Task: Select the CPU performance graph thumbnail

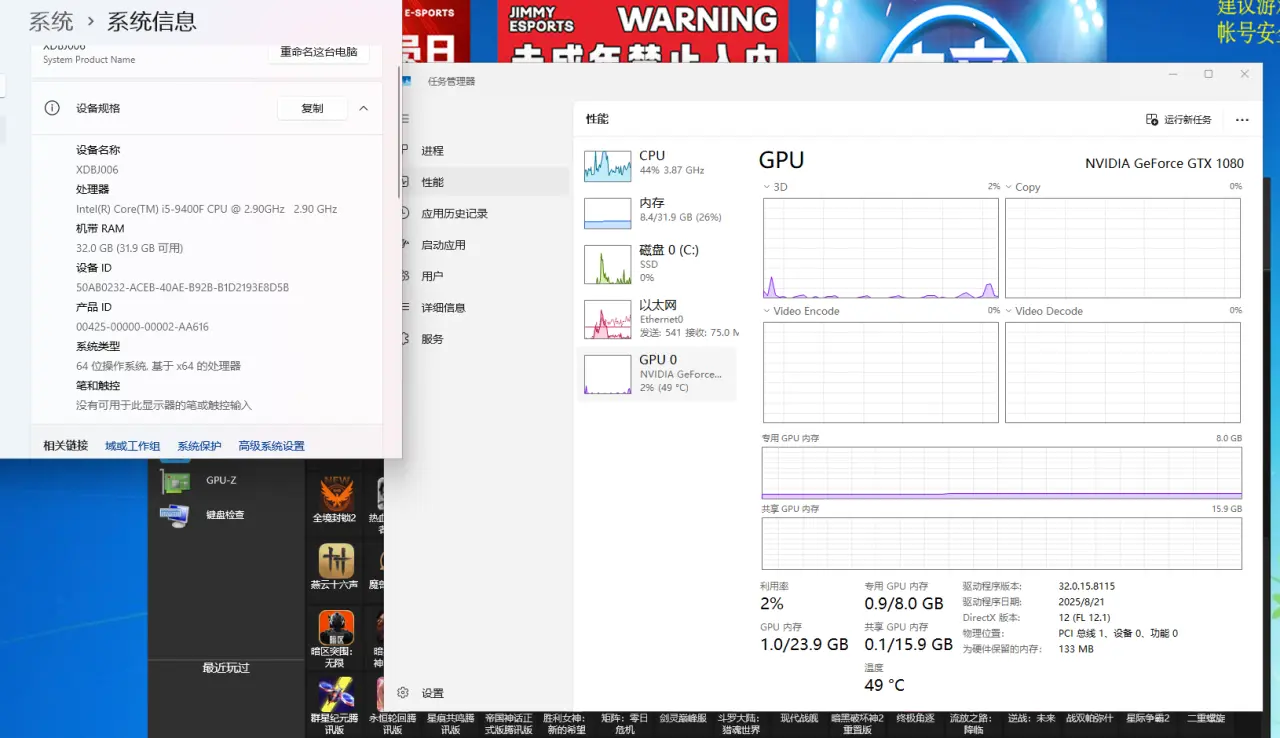Action: (x=607, y=165)
